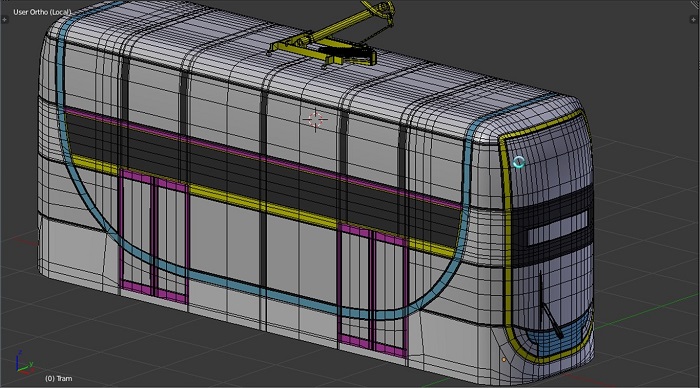The width and height of the screenshot is (700, 388).
Task: Expand the left tool shelf plus icon
Action: pos(4,20)
